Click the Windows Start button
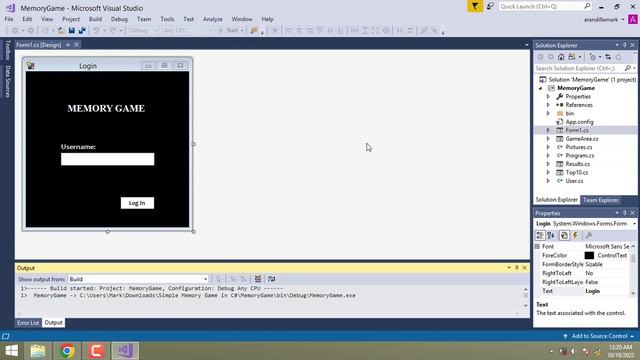Screen dimensions: 640x360 11,351
